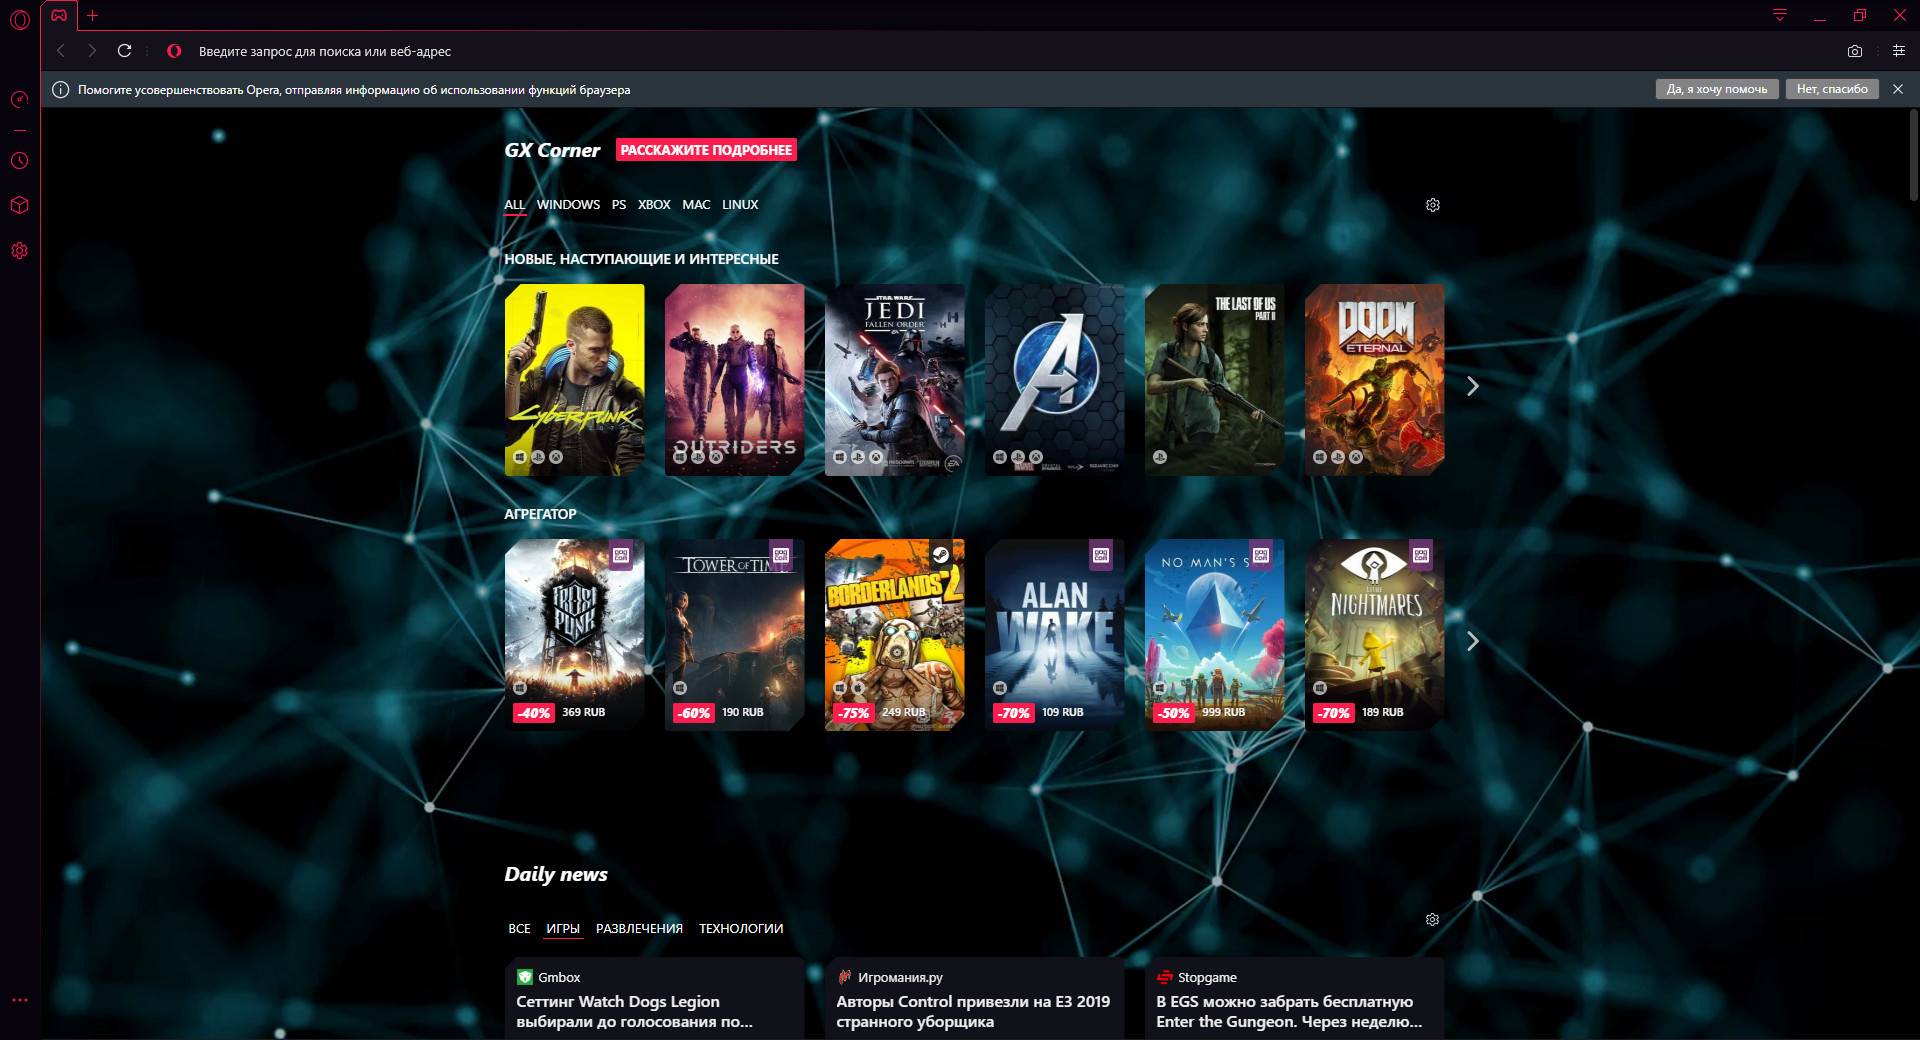The image size is (1920, 1040).
Task: Click GOG store badge on Frostpunk
Action: pos(621,555)
